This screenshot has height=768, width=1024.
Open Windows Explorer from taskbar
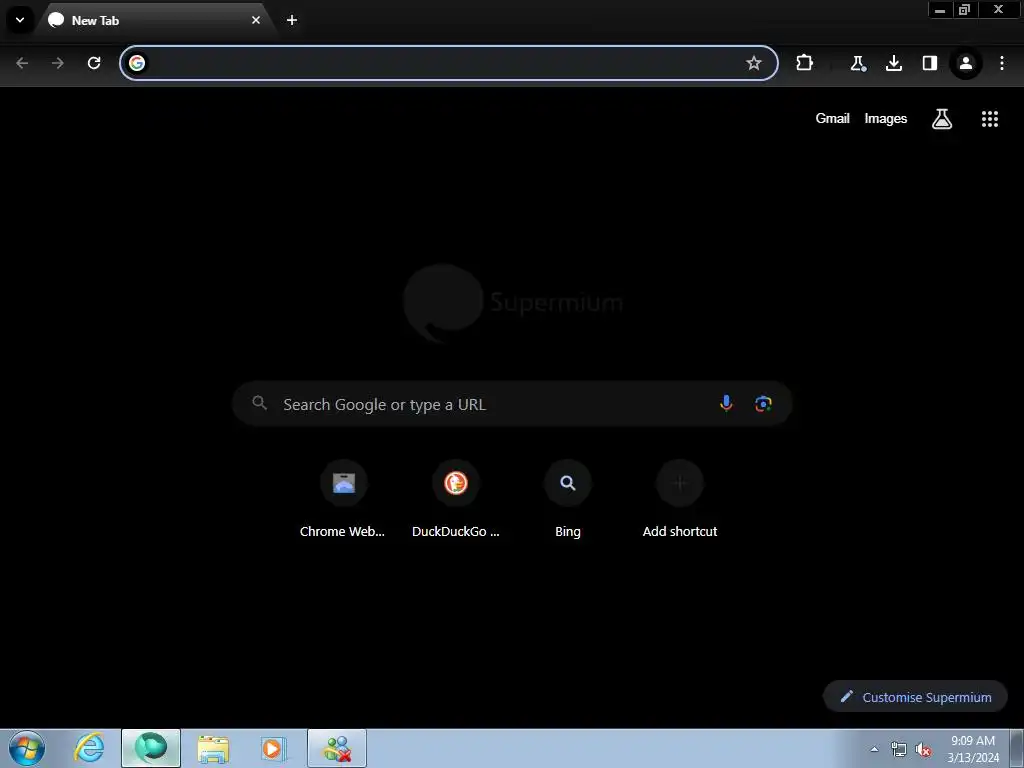click(x=213, y=748)
